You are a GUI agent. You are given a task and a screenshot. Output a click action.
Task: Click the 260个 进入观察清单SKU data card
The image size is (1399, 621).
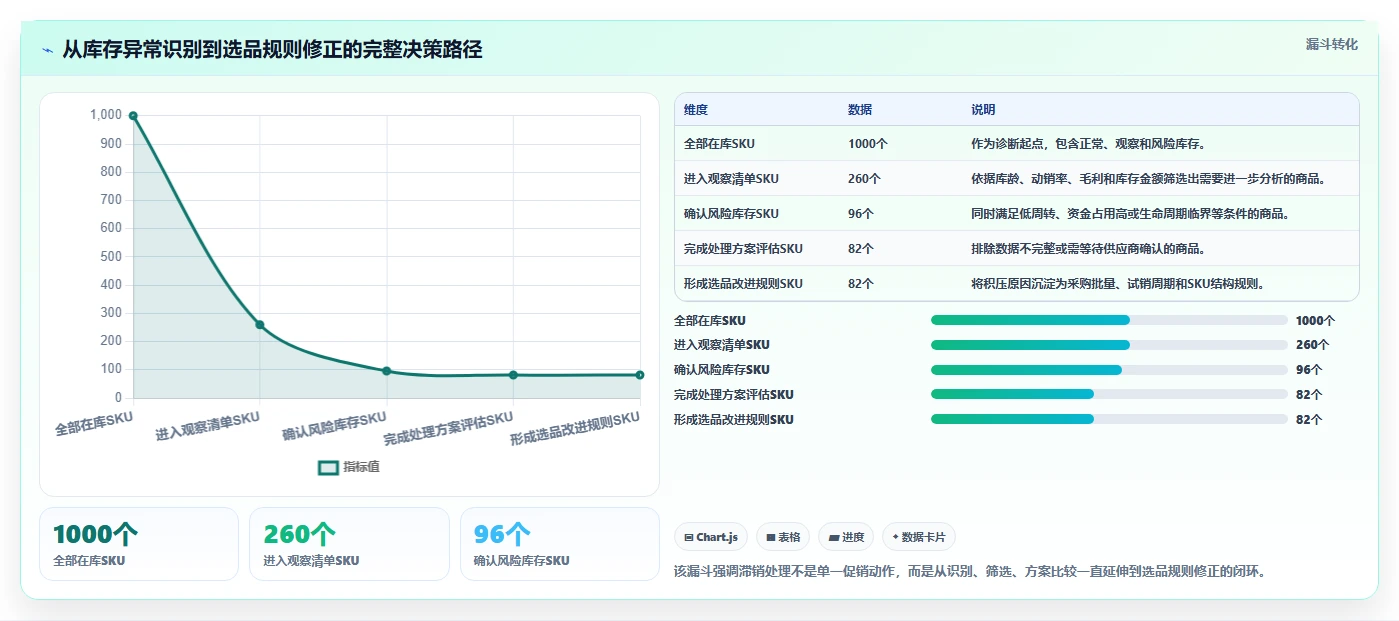coord(349,544)
